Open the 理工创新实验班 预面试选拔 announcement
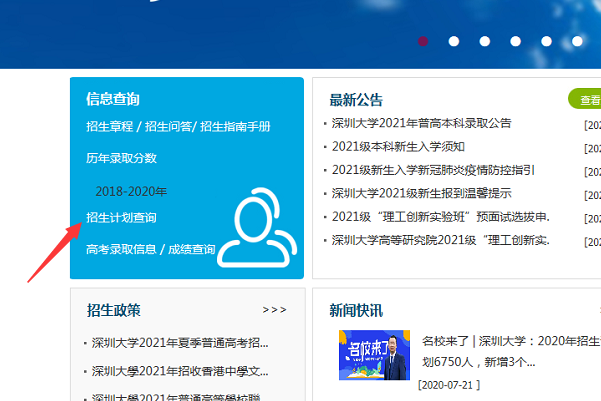Screen dimensions: 601x401 click(x=441, y=217)
